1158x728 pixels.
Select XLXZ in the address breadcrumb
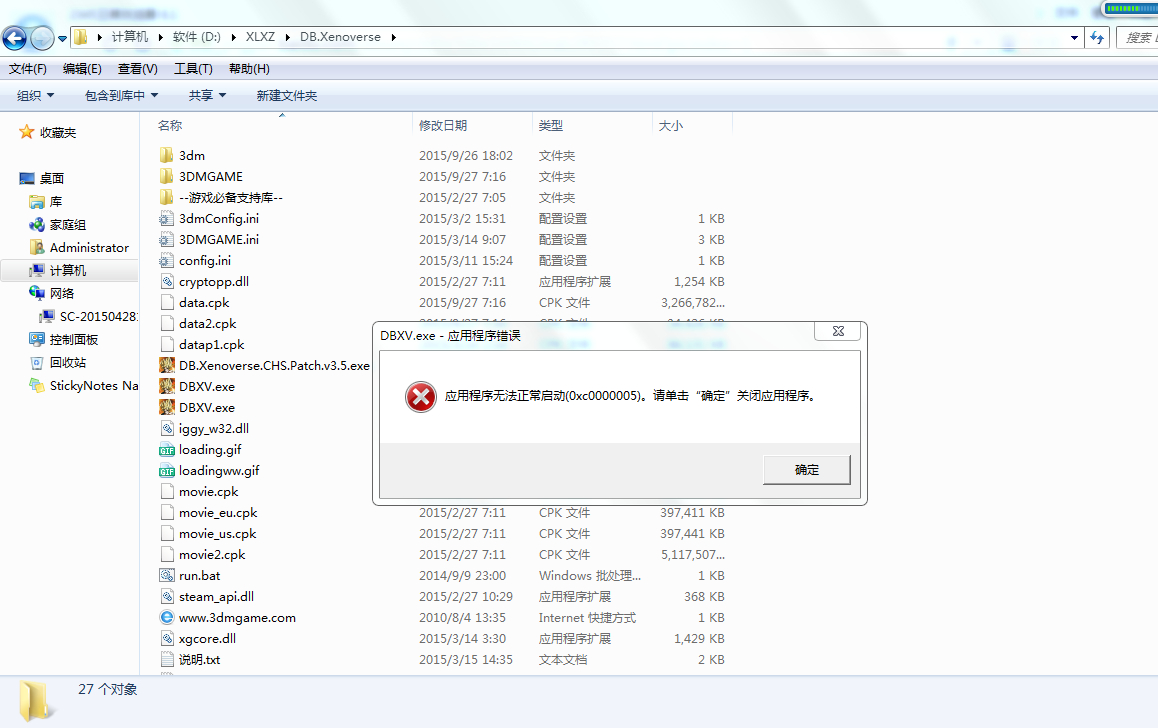tap(260, 37)
